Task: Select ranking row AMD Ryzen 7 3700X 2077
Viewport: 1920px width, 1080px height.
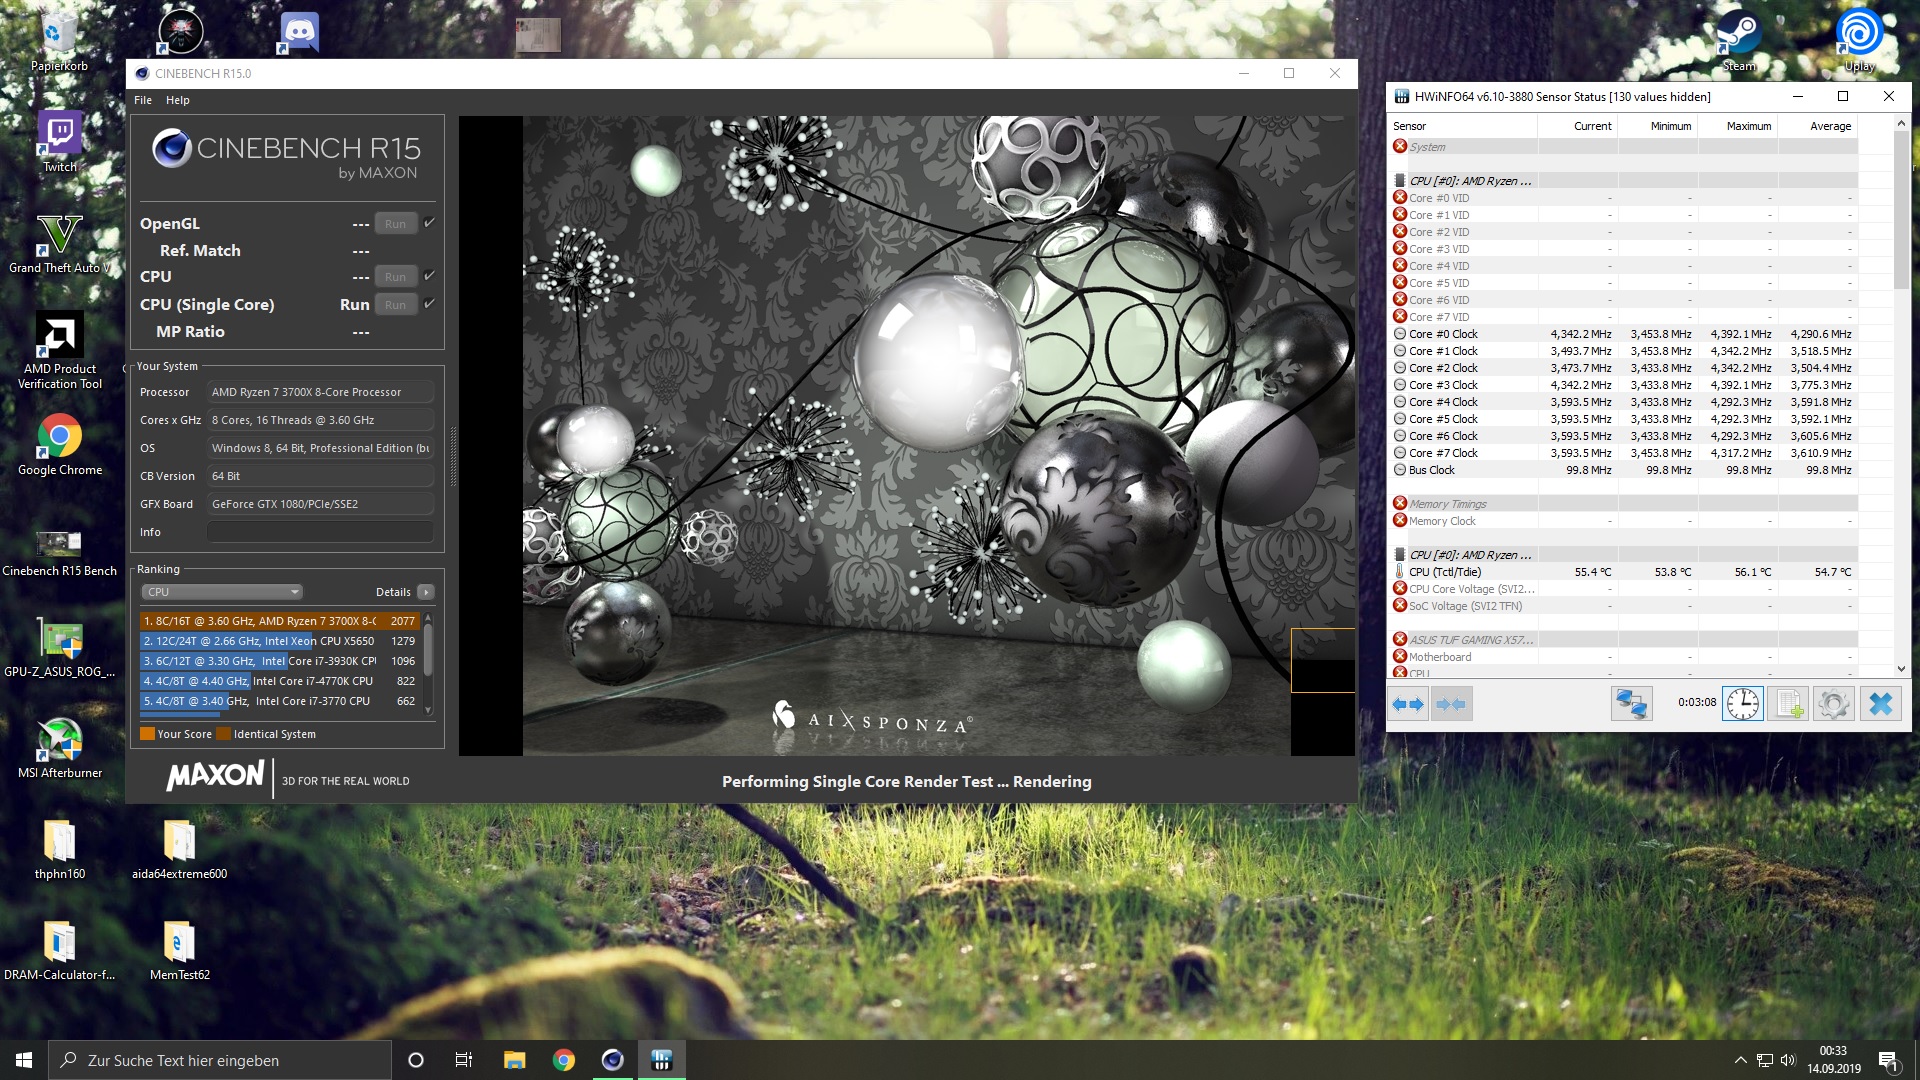Action: pos(279,621)
